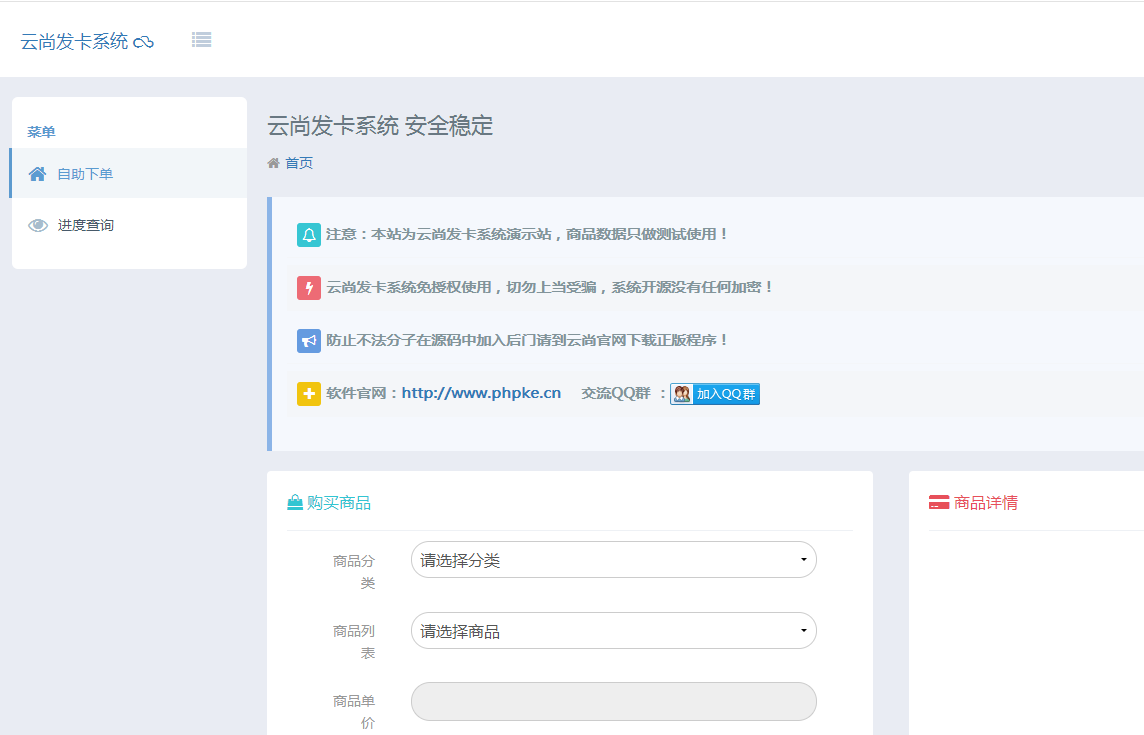Viewport: 1144px width, 735px height.
Task: Click the 首页 breadcrumb link
Action: click(299, 163)
